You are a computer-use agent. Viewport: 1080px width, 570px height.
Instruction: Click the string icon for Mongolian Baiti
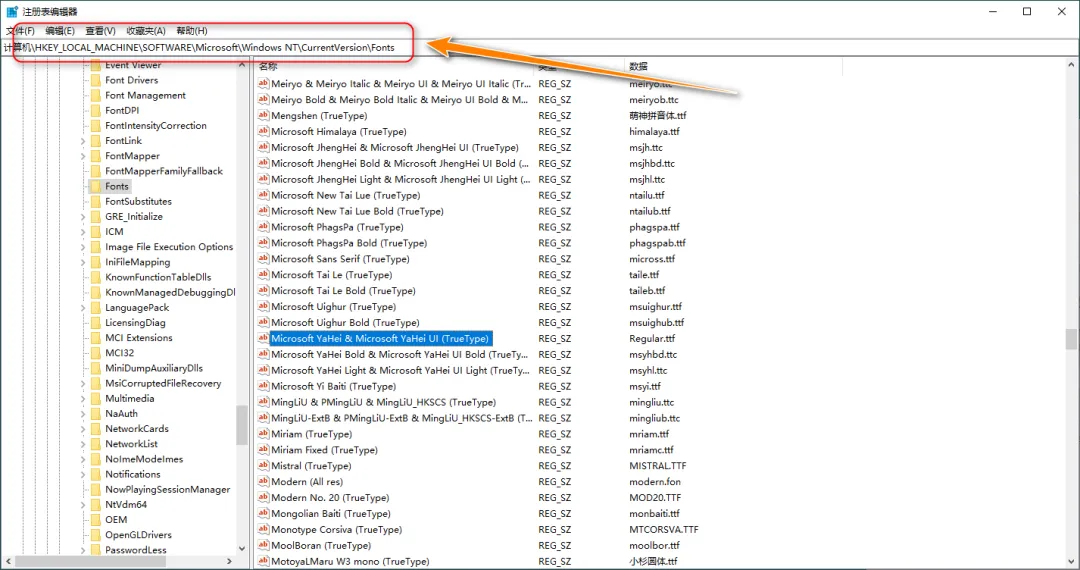click(x=263, y=514)
